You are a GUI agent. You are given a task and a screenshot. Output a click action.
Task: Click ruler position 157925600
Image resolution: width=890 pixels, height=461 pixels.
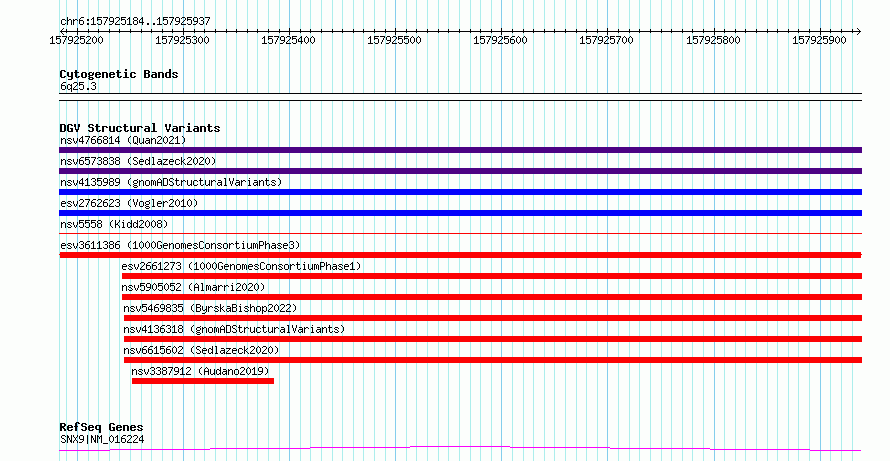click(500, 40)
